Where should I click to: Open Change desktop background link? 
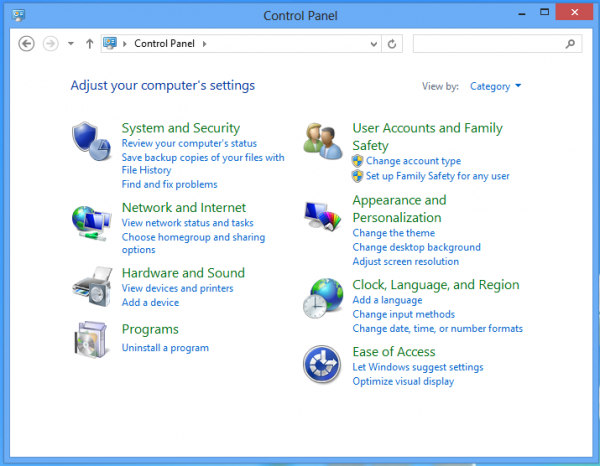tap(416, 247)
